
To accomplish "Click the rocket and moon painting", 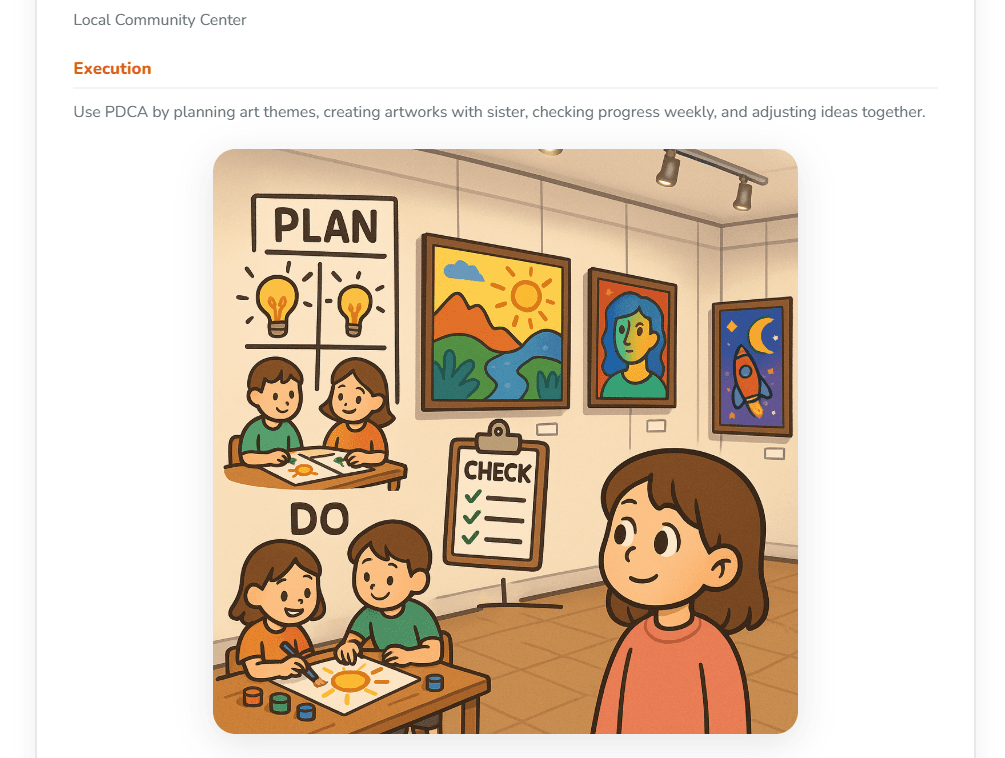I will 752,367.
